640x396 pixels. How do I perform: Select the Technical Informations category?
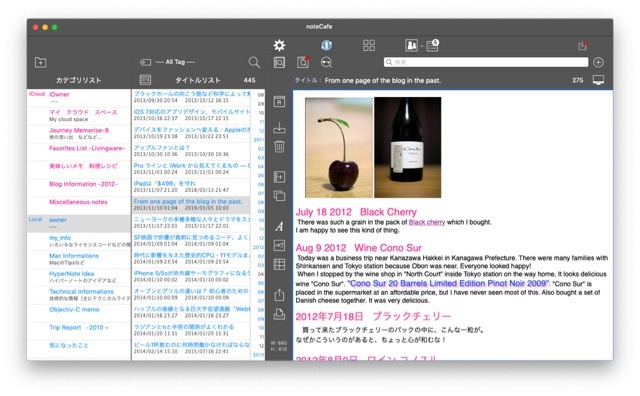click(79, 296)
